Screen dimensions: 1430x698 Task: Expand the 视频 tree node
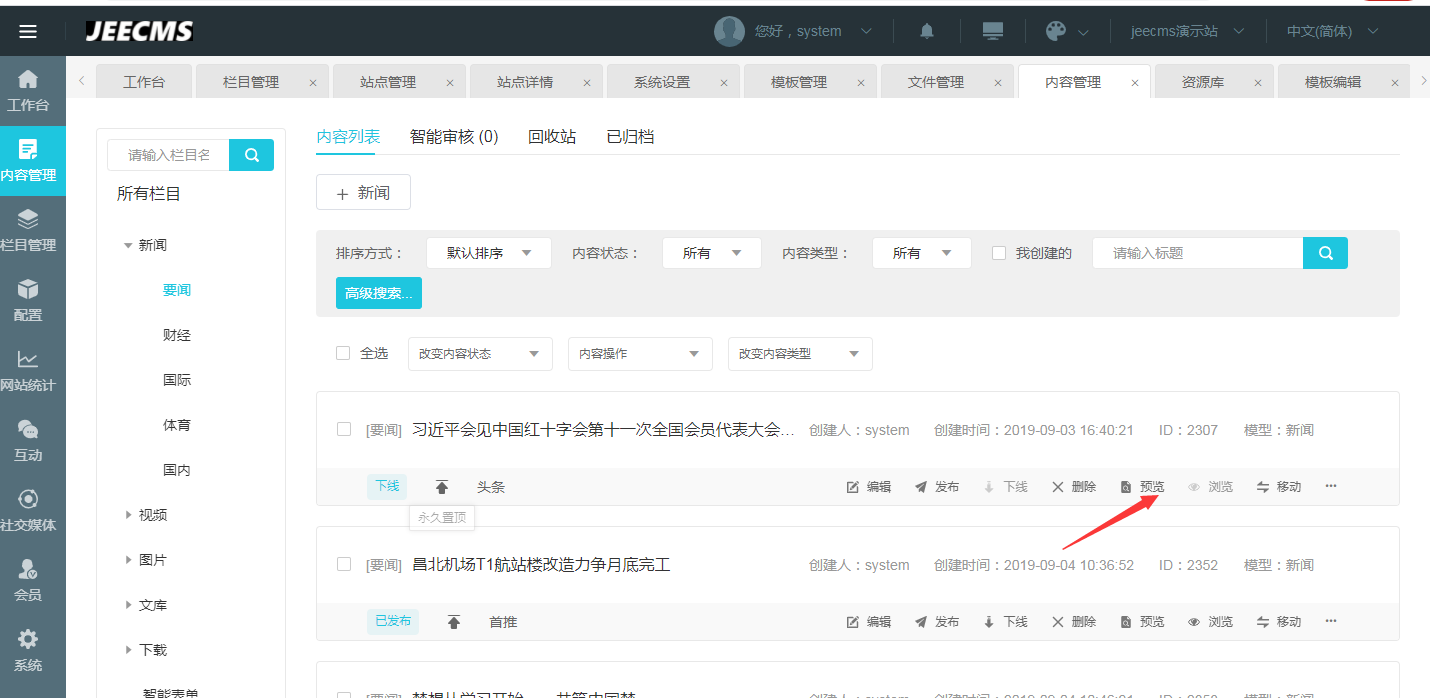tap(128, 515)
